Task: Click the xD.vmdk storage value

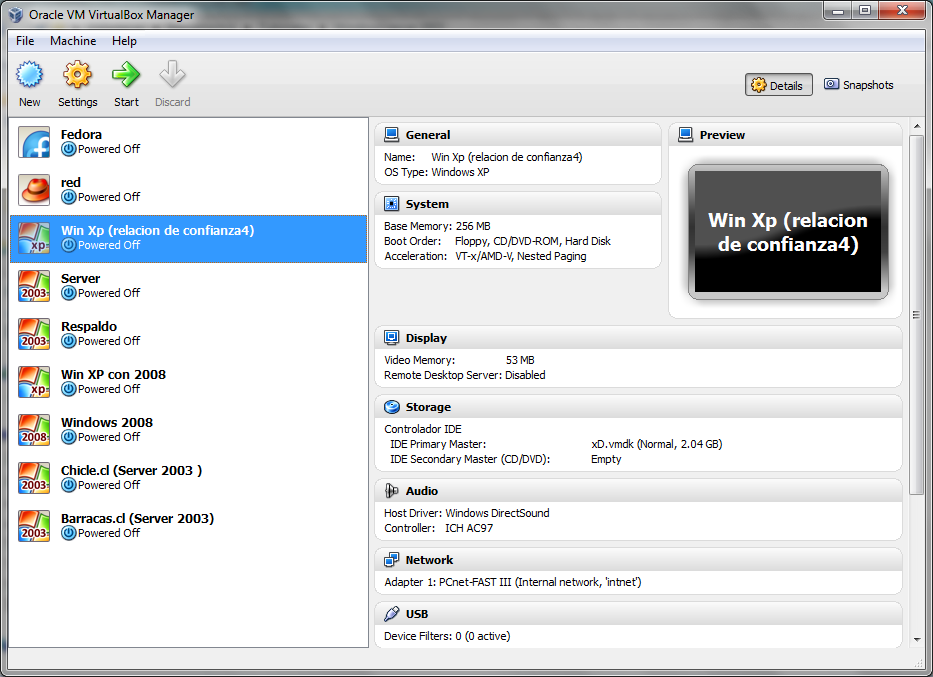Action: tap(656, 444)
